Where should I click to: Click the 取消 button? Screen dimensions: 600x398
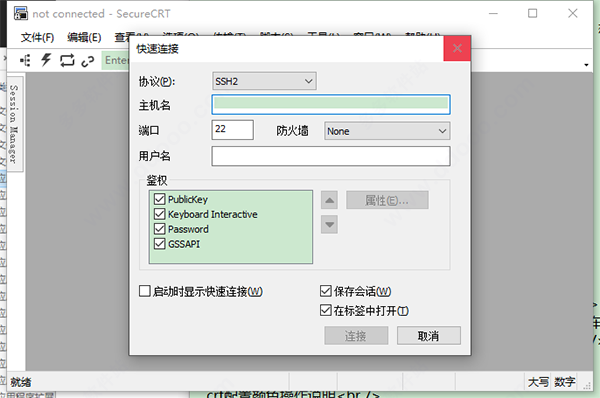pos(429,336)
